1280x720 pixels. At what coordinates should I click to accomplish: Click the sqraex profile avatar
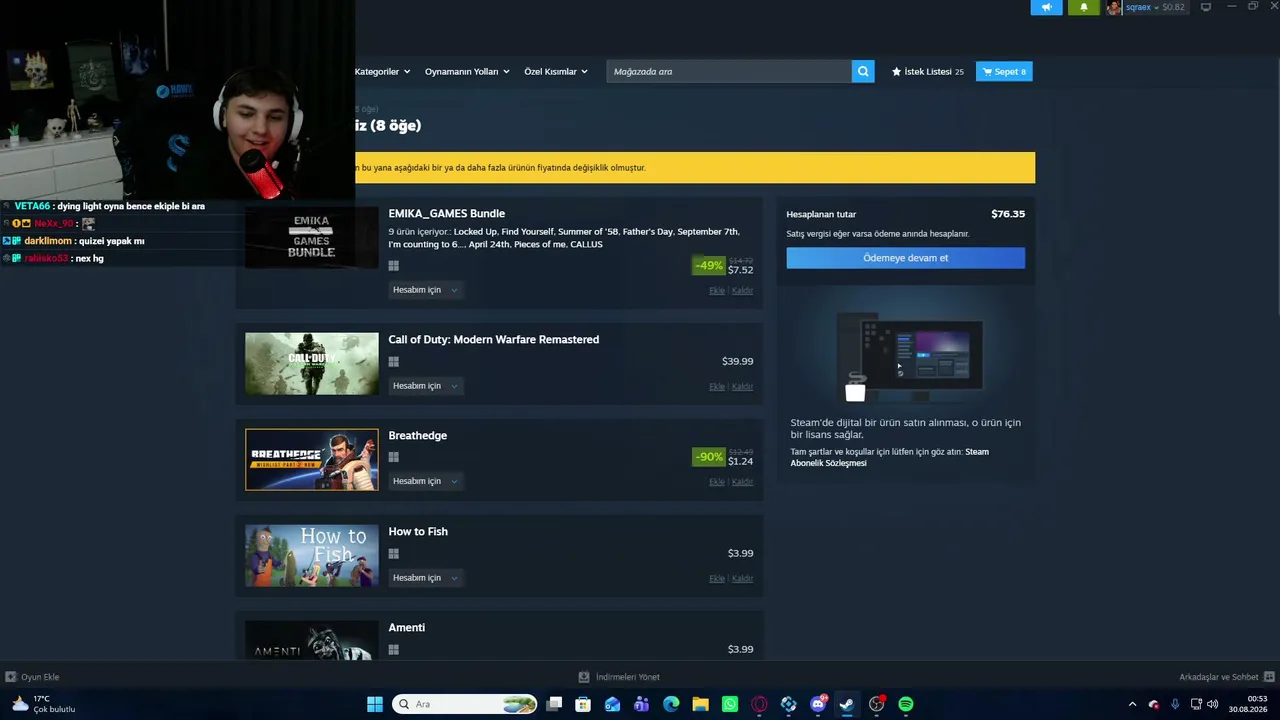click(x=1114, y=7)
